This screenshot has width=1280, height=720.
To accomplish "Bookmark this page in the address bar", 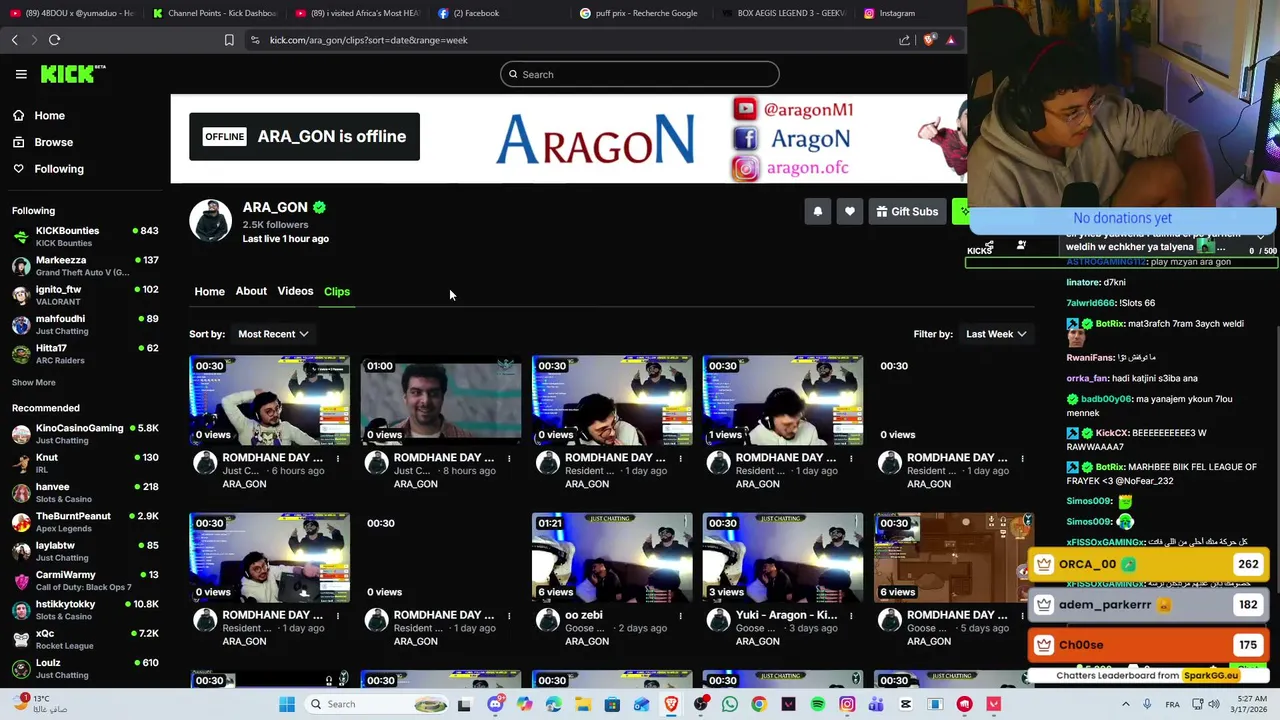I will point(229,40).
